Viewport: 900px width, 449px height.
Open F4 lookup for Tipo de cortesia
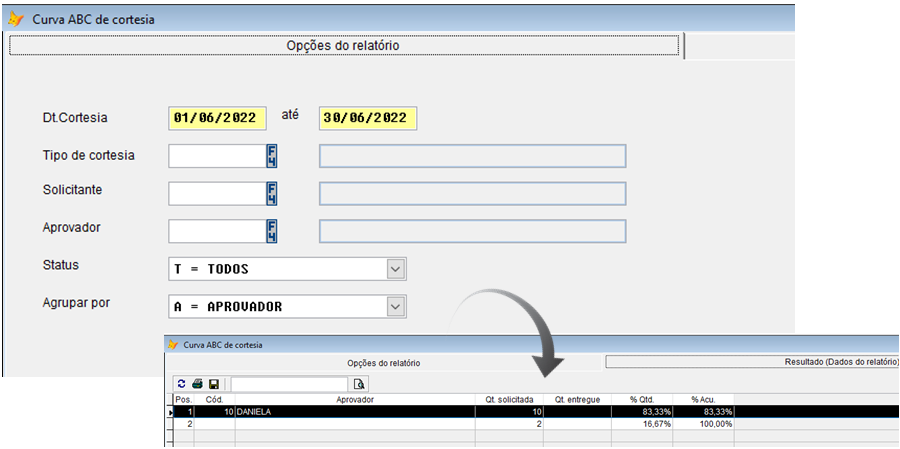click(x=271, y=156)
